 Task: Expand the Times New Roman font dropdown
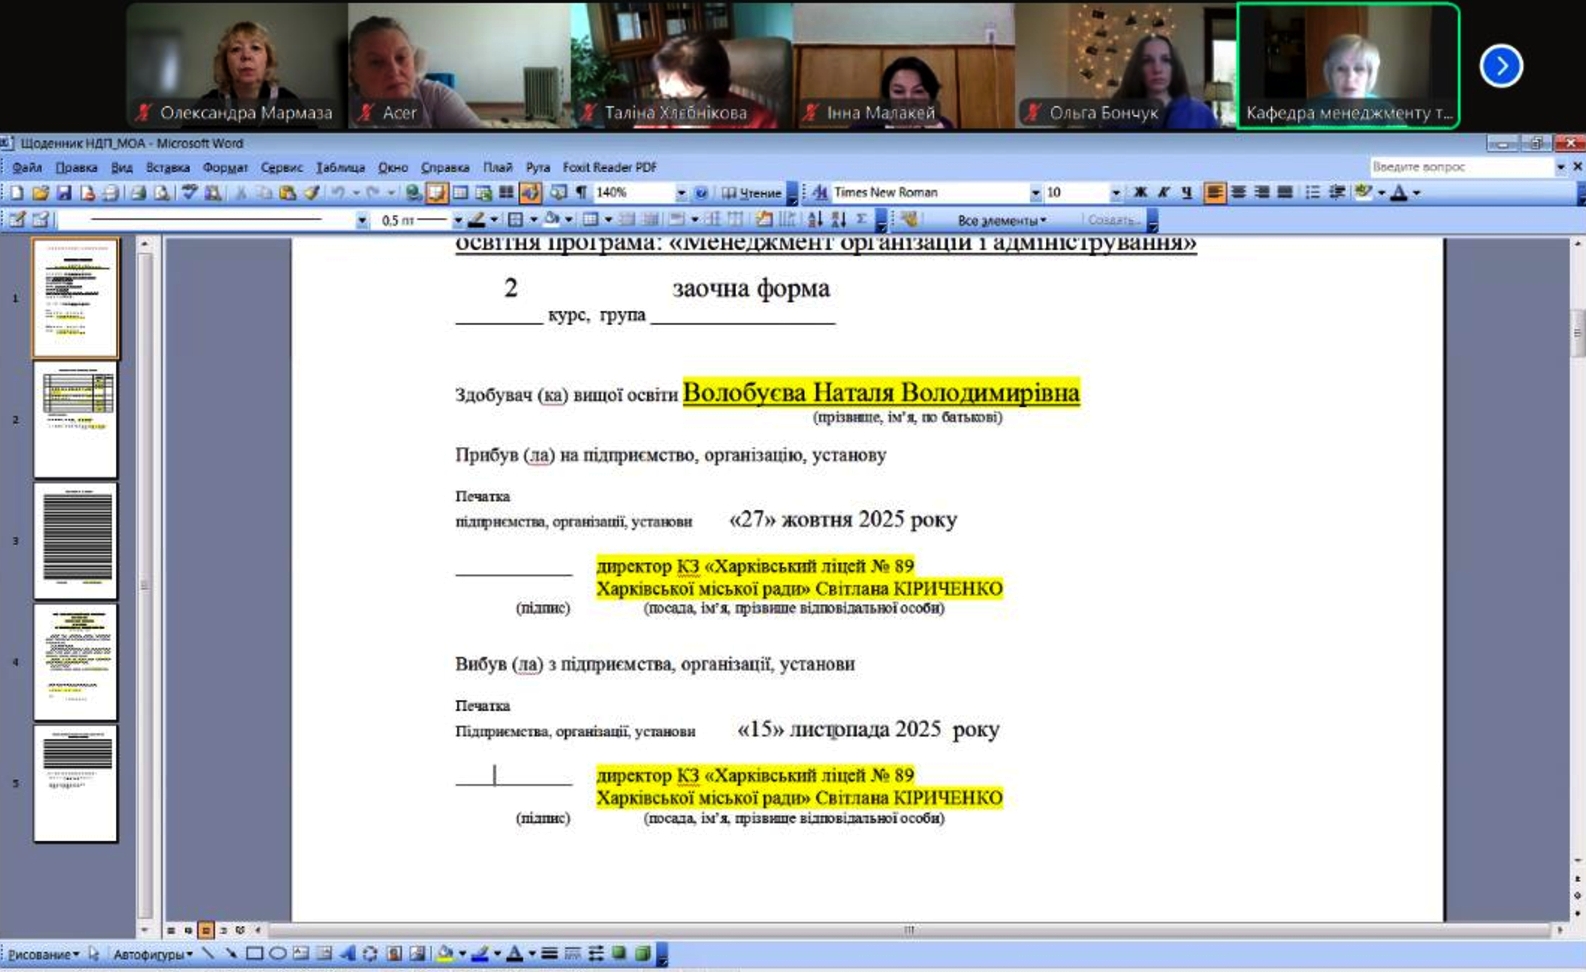click(x=1035, y=193)
